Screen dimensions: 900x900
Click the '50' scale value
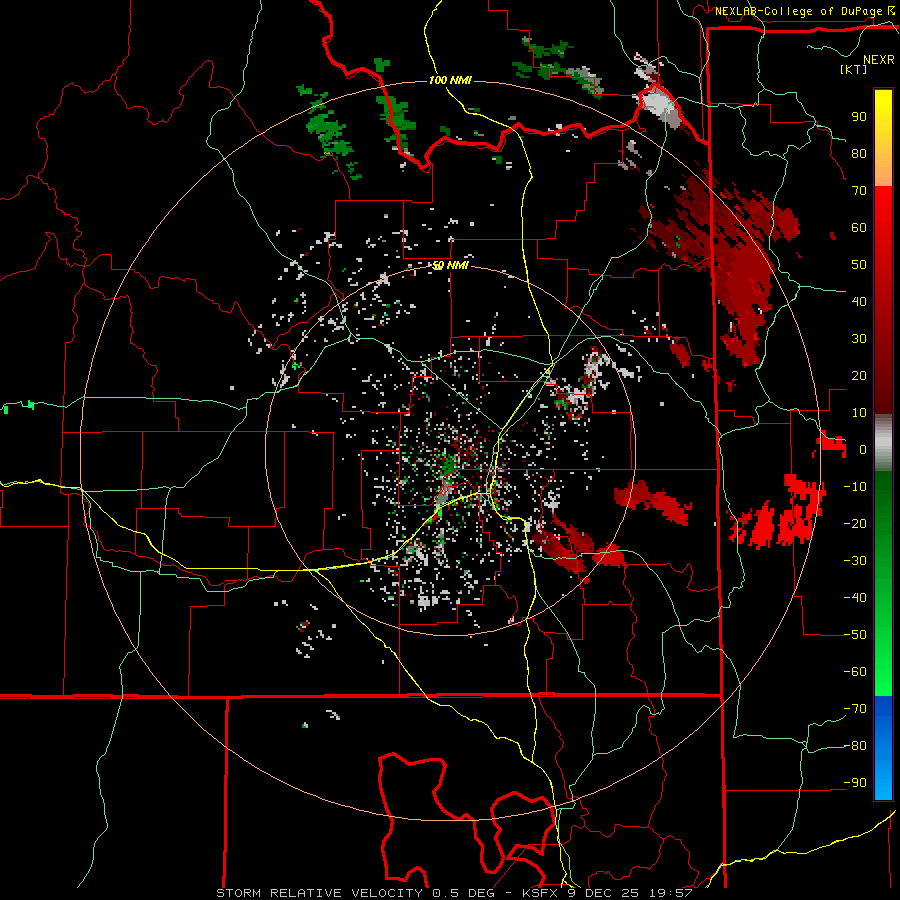(859, 265)
